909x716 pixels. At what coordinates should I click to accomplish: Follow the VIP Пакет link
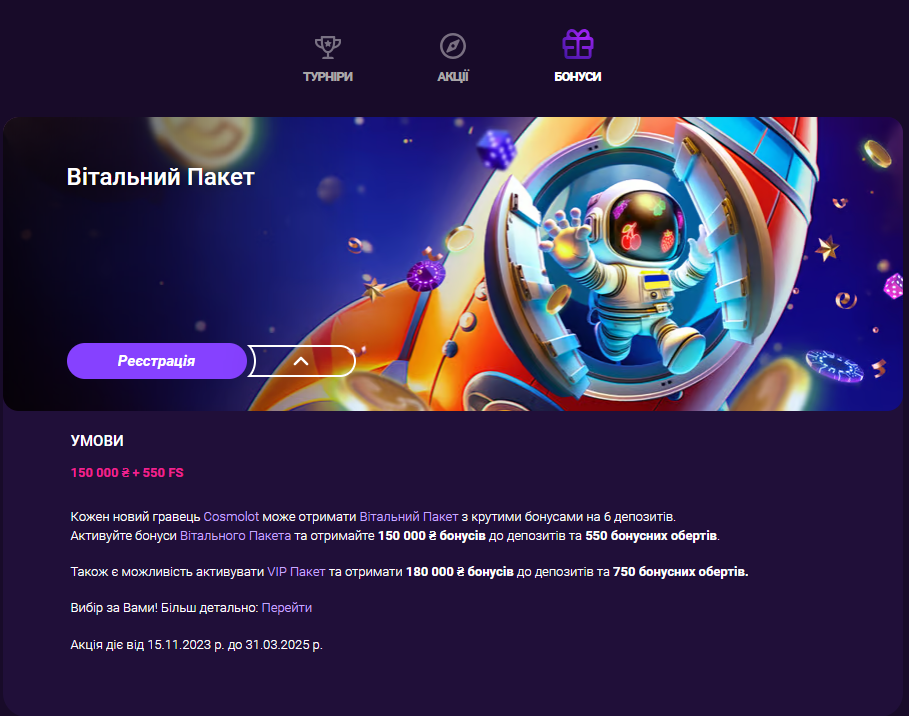tap(296, 572)
